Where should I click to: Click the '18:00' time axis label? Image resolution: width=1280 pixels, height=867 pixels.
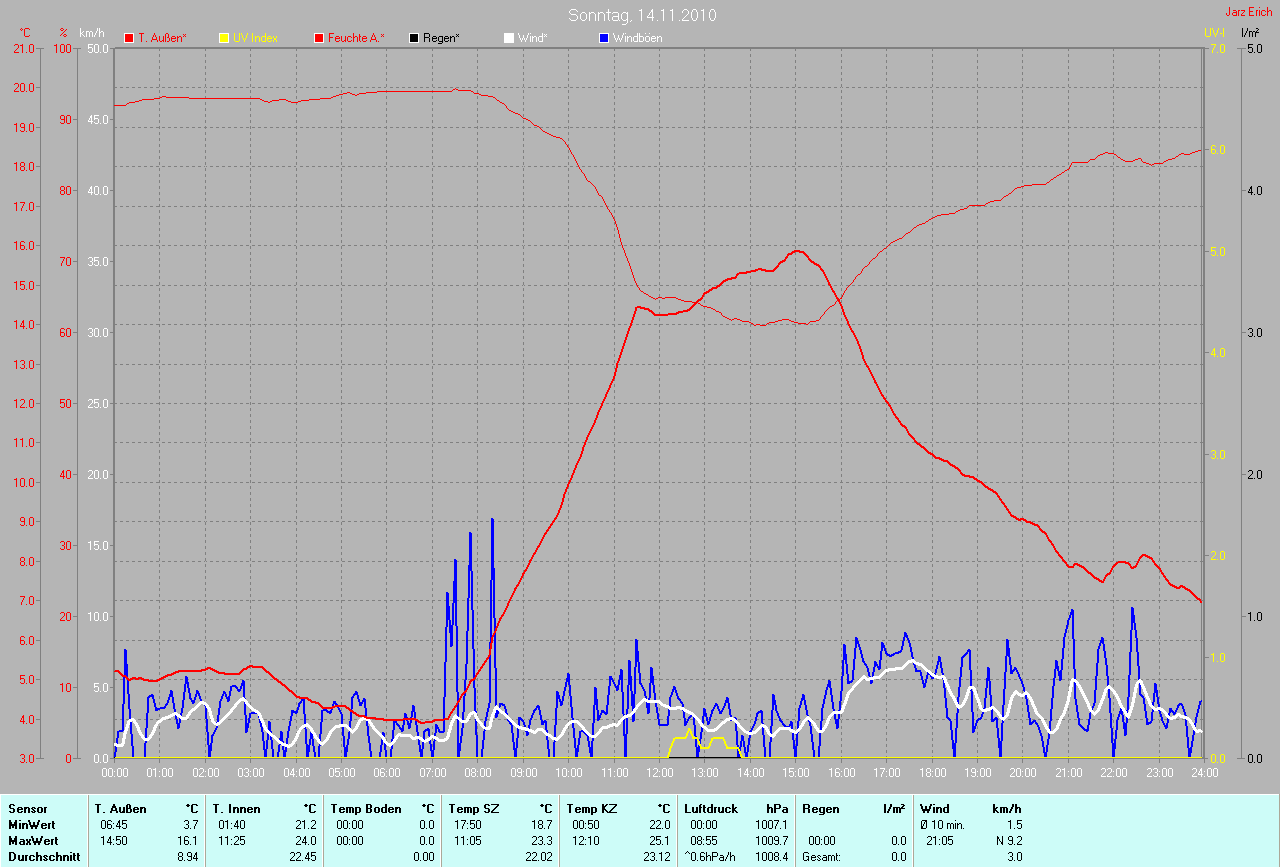tap(932, 773)
